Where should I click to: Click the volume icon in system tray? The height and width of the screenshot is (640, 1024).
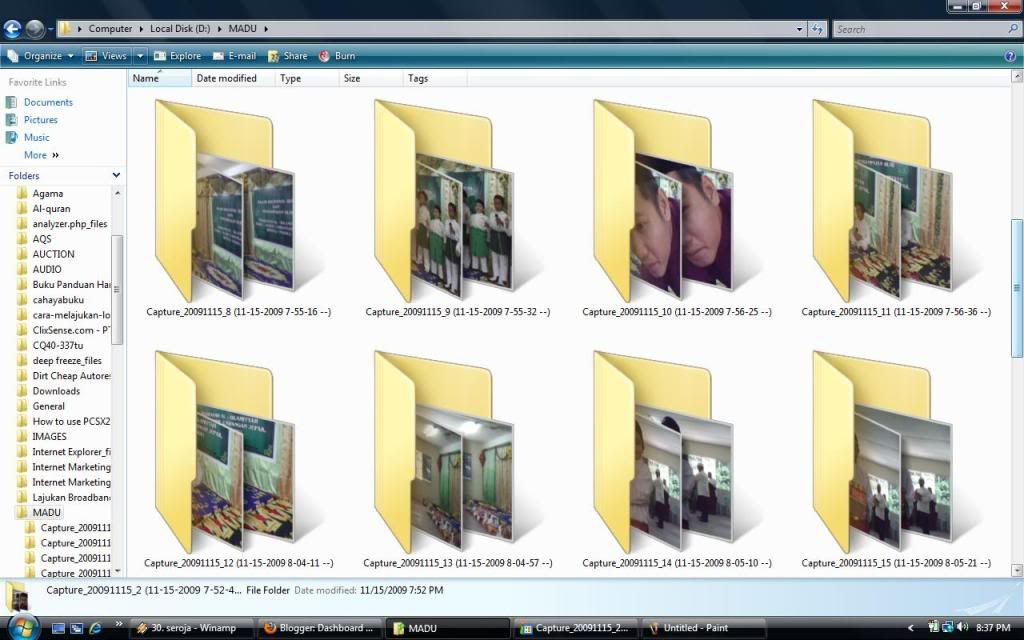tap(963, 628)
